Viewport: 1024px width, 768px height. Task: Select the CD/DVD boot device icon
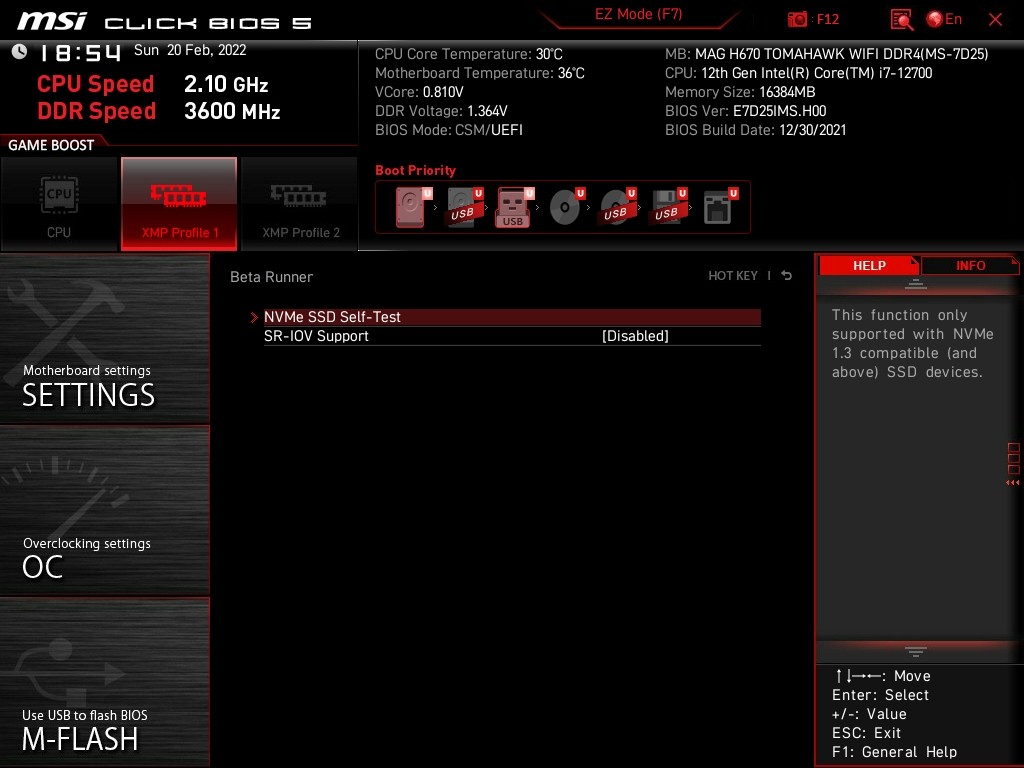[566, 207]
